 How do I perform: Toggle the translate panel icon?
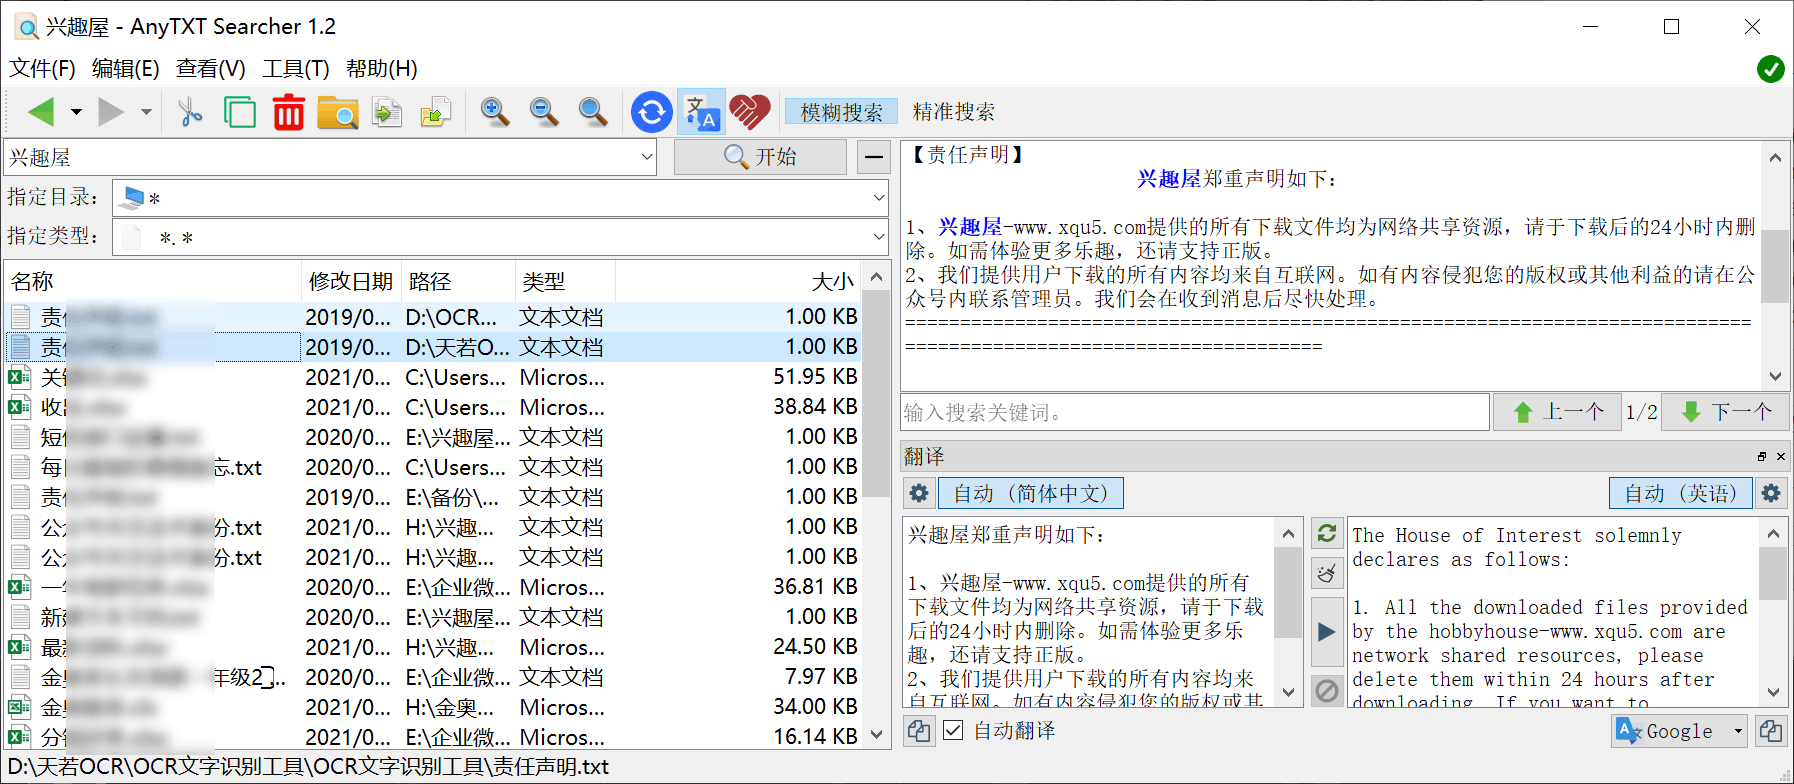click(701, 112)
